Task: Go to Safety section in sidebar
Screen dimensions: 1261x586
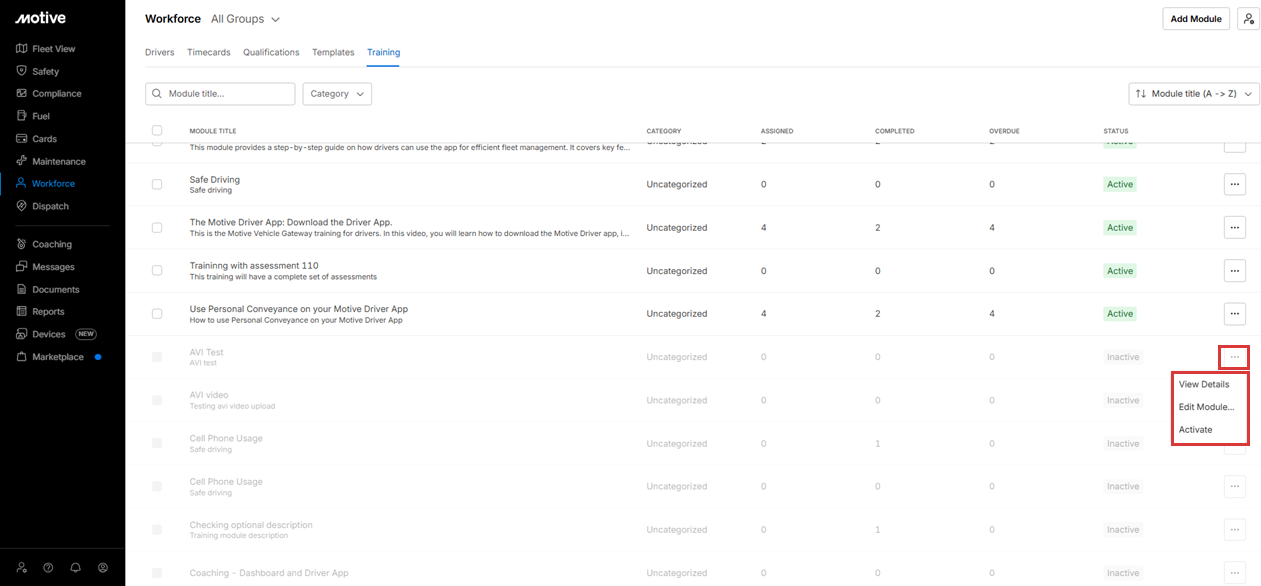Action: pyautogui.click(x=45, y=71)
